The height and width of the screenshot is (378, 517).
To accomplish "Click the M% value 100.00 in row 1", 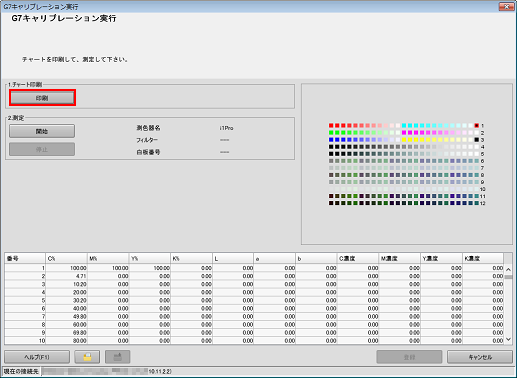I will click(x=108, y=268).
